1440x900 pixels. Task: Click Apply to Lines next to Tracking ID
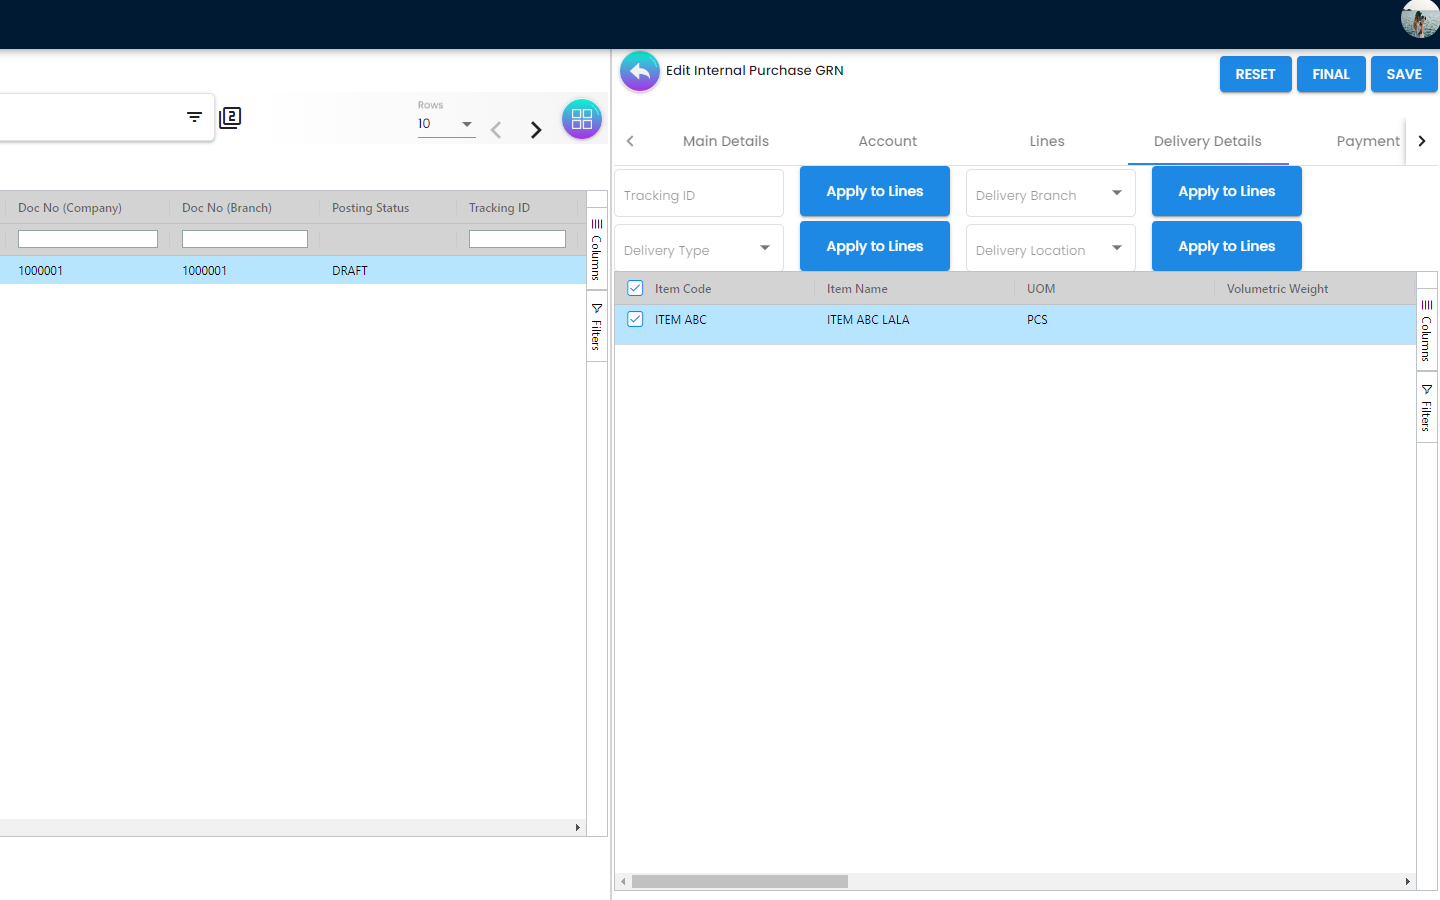point(874,191)
